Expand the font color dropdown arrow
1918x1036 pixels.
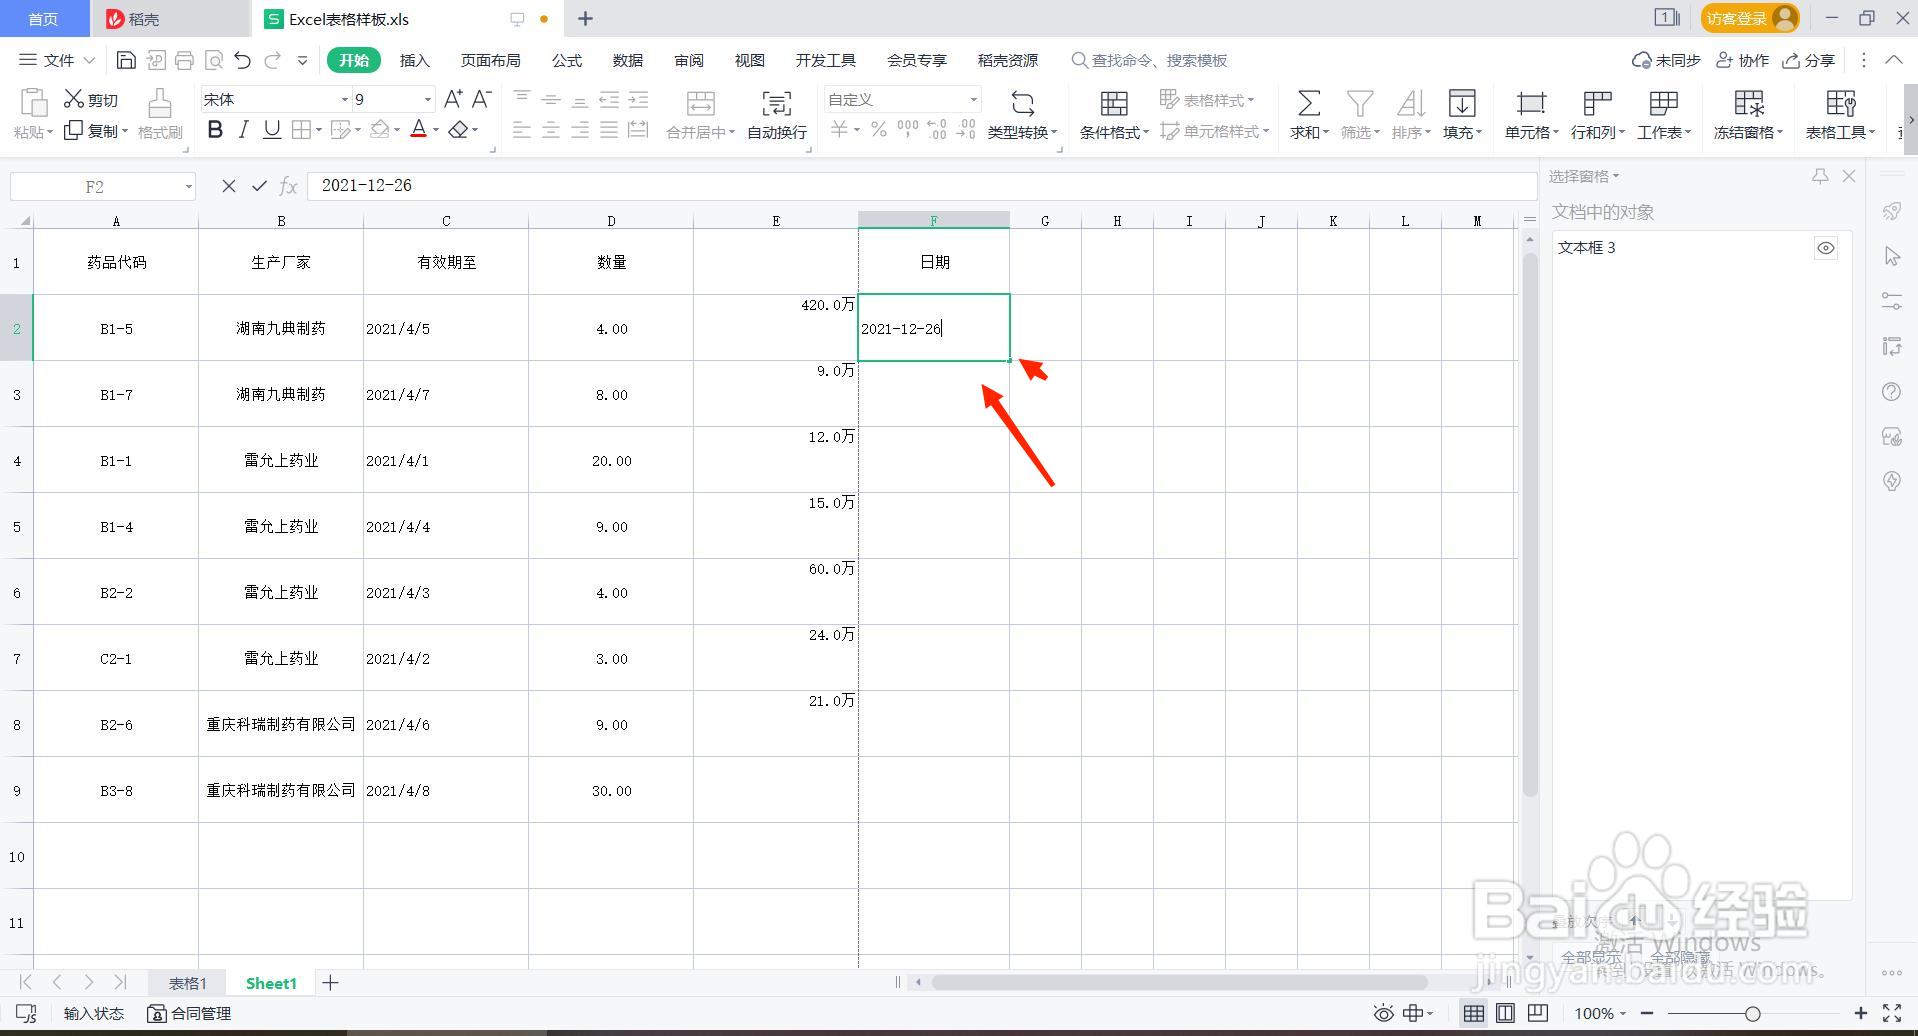[x=436, y=130]
